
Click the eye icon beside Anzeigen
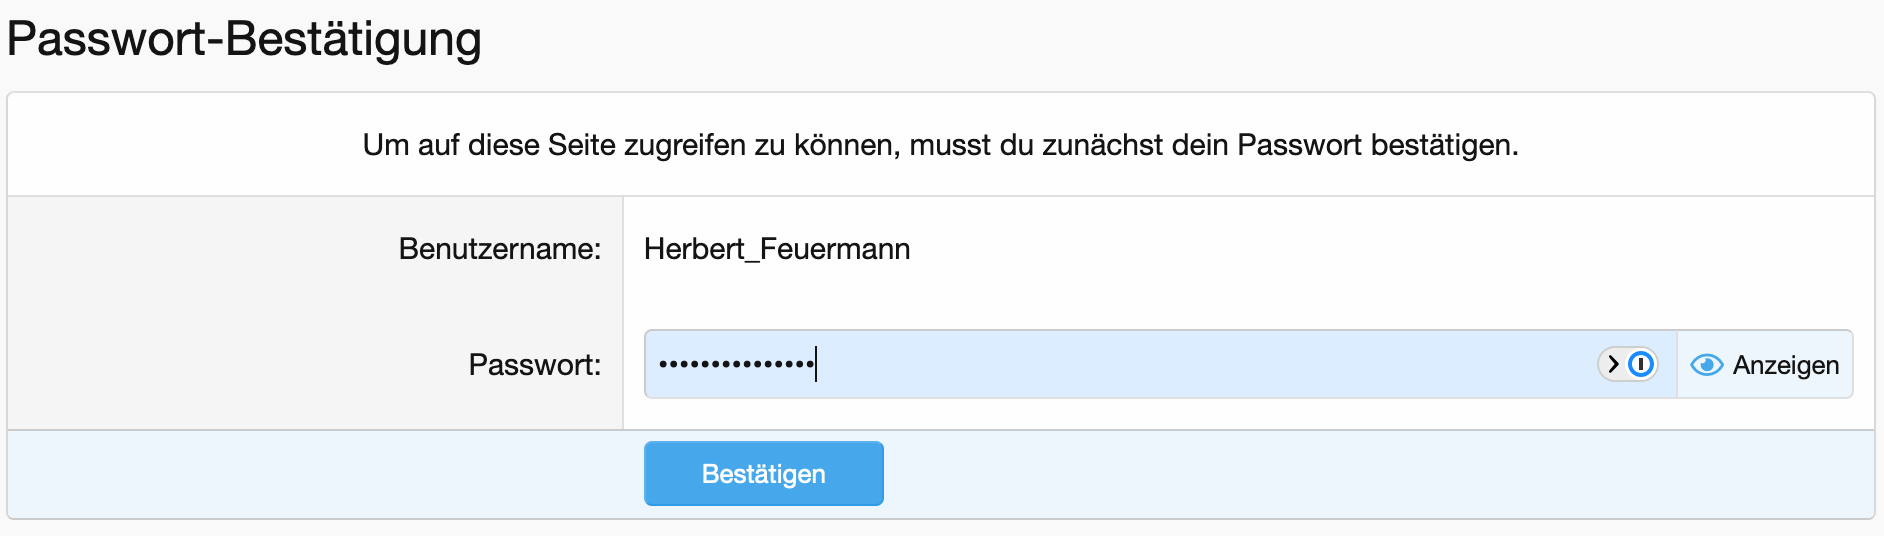point(1706,365)
